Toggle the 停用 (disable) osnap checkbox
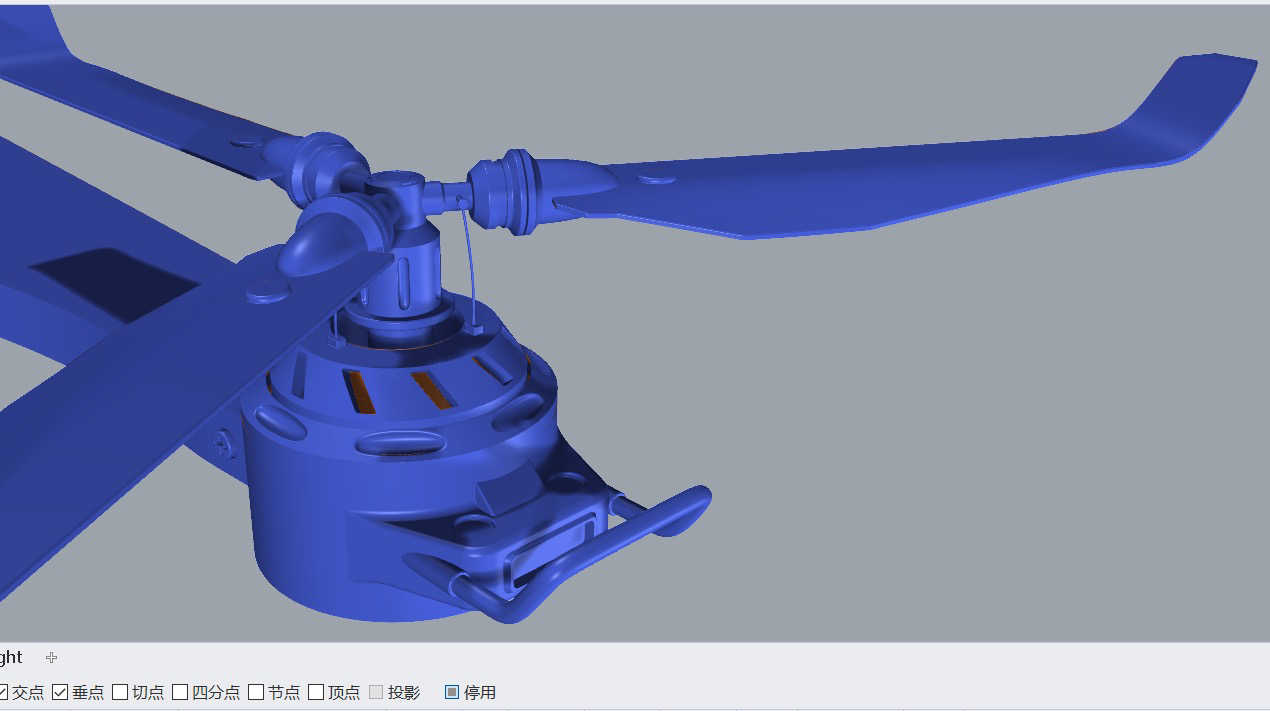This screenshot has height=711, width=1270. (x=452, y=692)
